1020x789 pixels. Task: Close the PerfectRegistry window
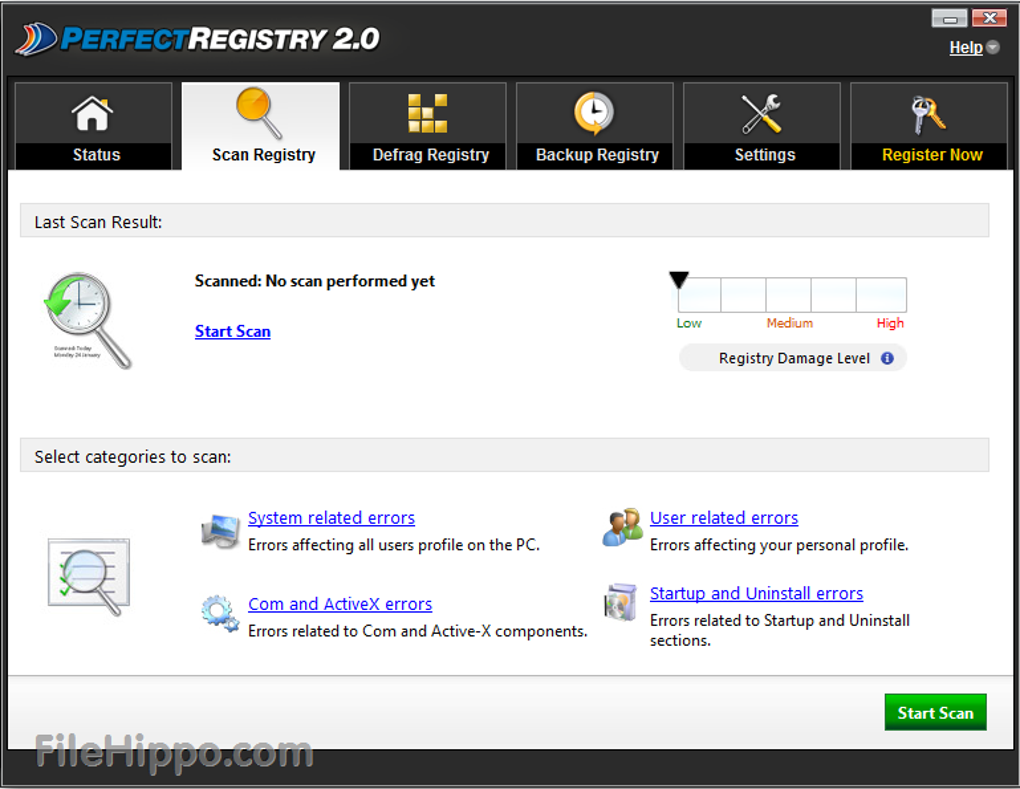pyautogui.click(x=989, y=18)
